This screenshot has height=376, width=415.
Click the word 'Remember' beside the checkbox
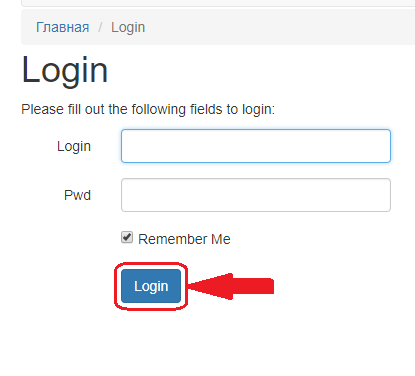tap(173, 239)
